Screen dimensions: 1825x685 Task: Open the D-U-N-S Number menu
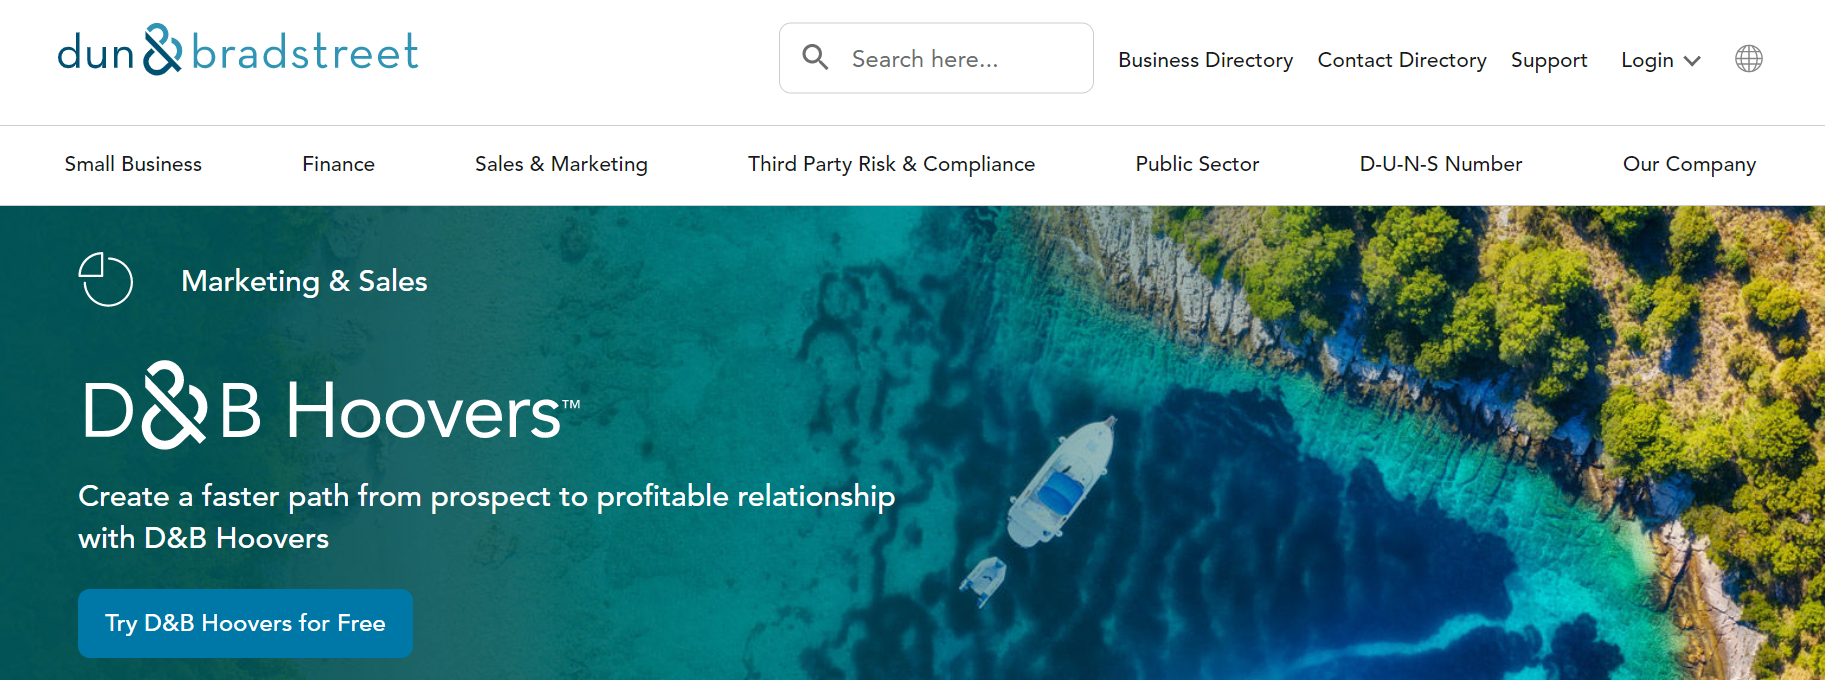click(1440, 164)
